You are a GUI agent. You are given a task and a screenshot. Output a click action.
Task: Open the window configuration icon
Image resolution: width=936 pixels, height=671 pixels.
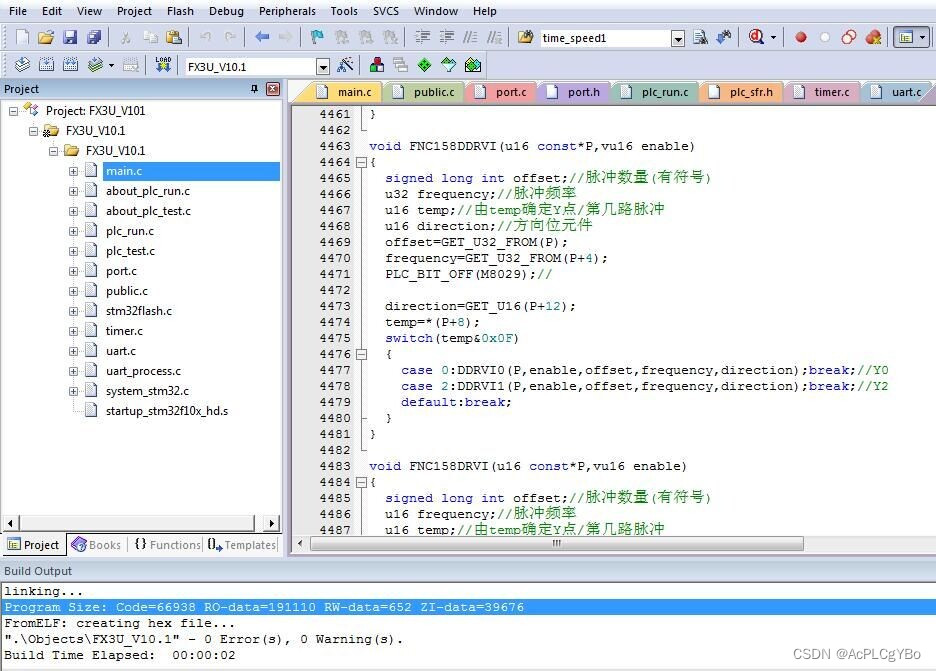(x=906, y=38)
